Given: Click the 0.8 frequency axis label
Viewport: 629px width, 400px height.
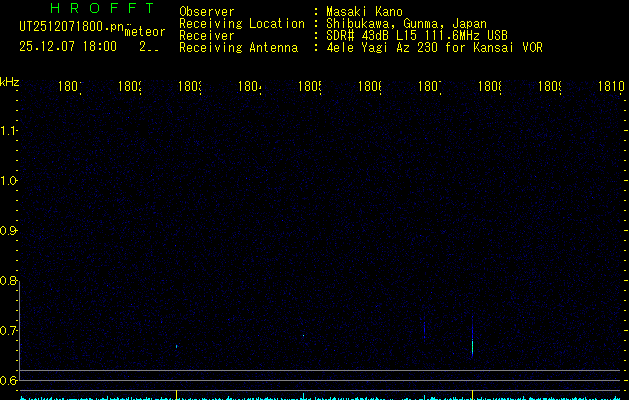Looking at the screenshot, I should tap(9, 281).
